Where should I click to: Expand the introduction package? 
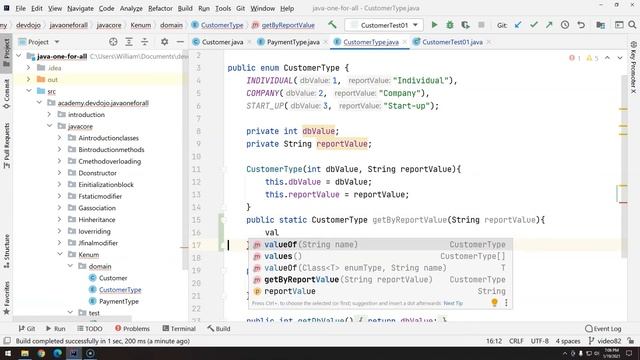49,114
